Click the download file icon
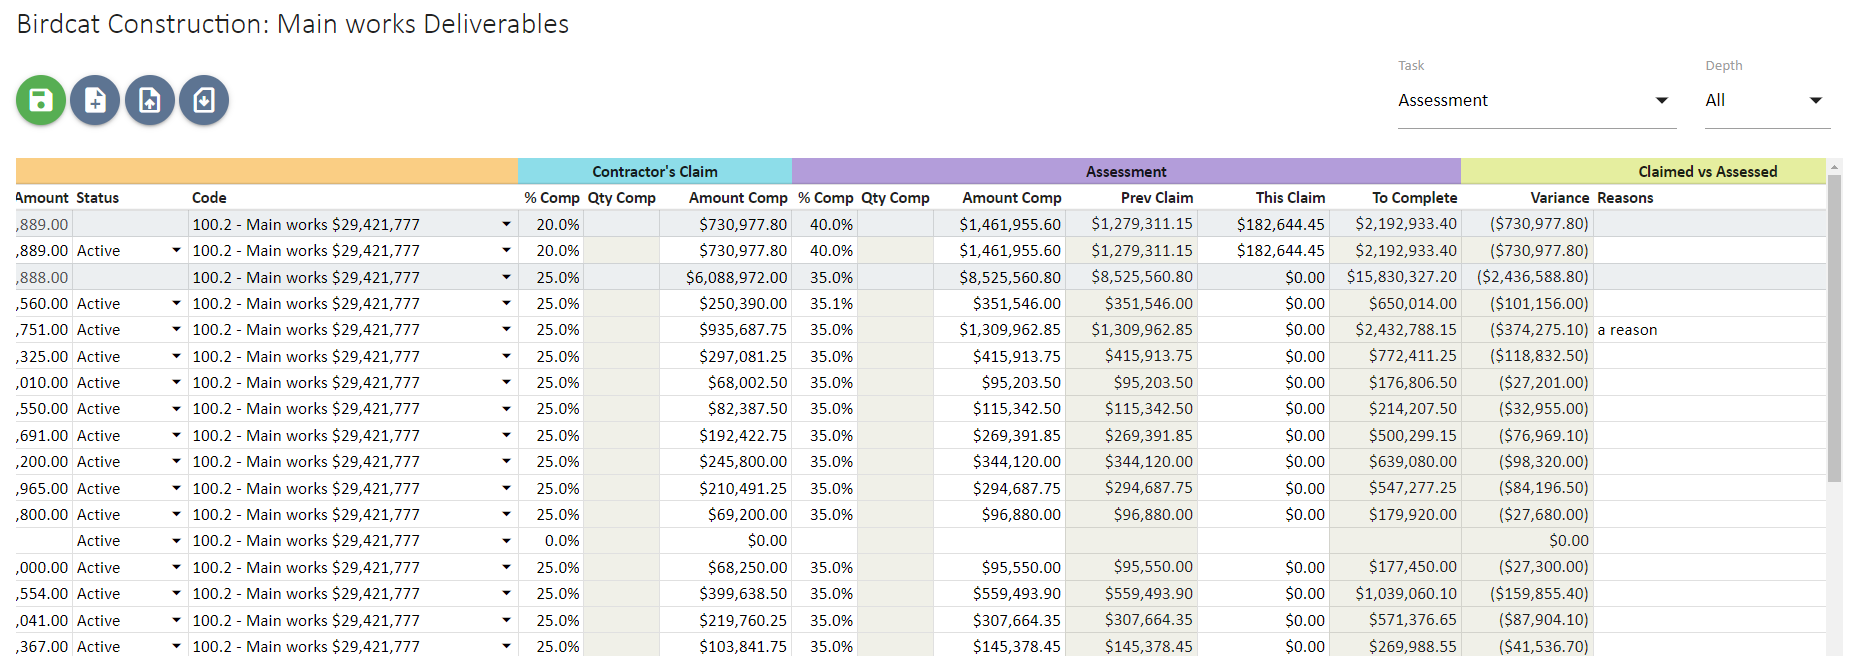This screenshot has width=1855, height=656. 204,100
